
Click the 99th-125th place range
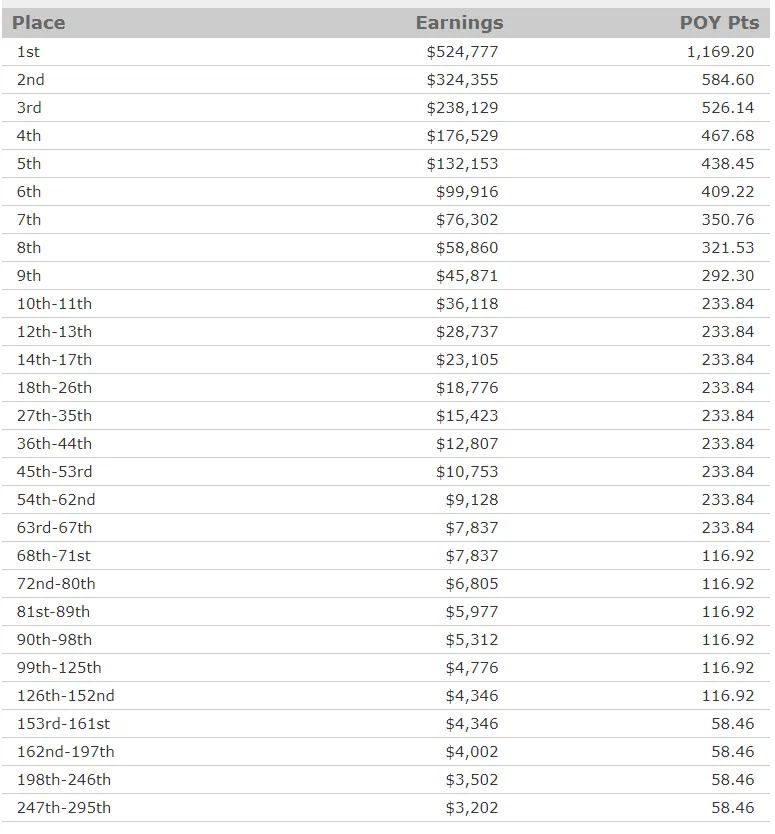click(x=59, y=668)
